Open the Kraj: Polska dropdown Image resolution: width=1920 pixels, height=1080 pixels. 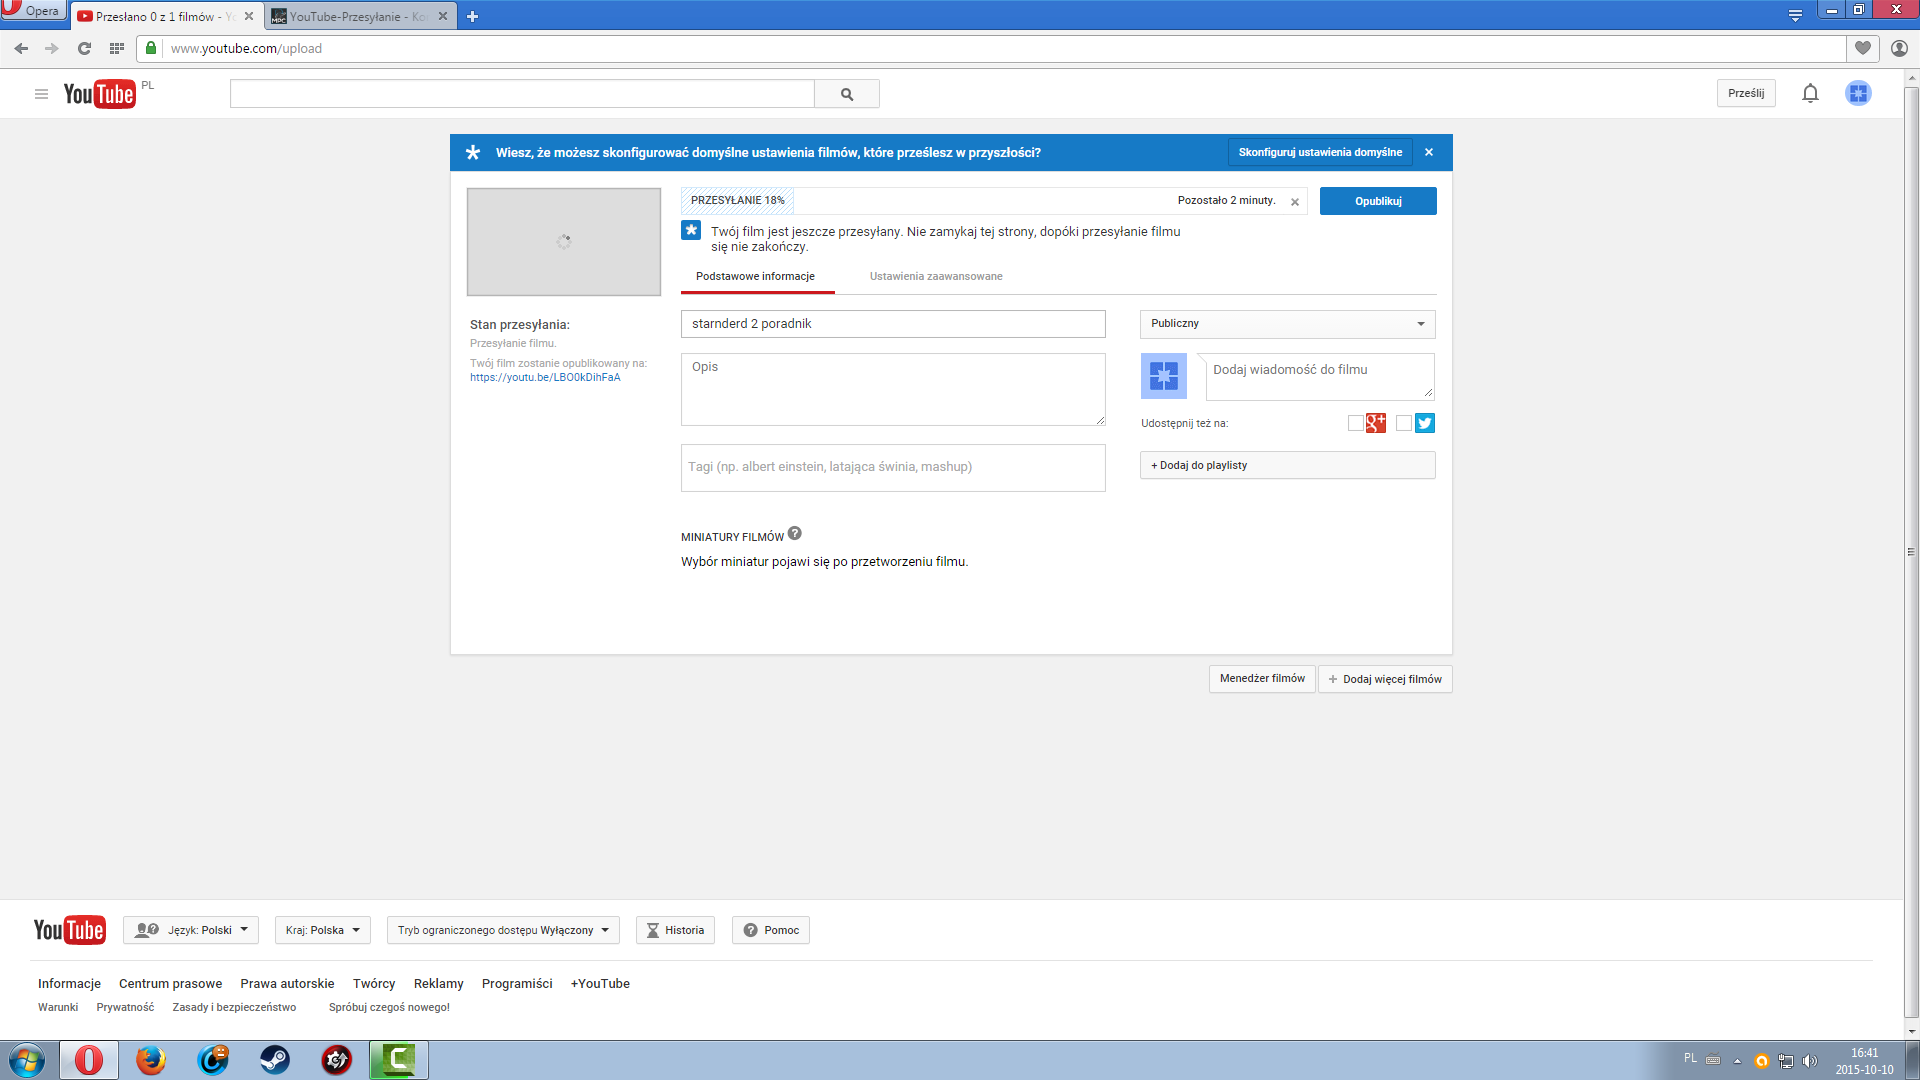(323, 930)
